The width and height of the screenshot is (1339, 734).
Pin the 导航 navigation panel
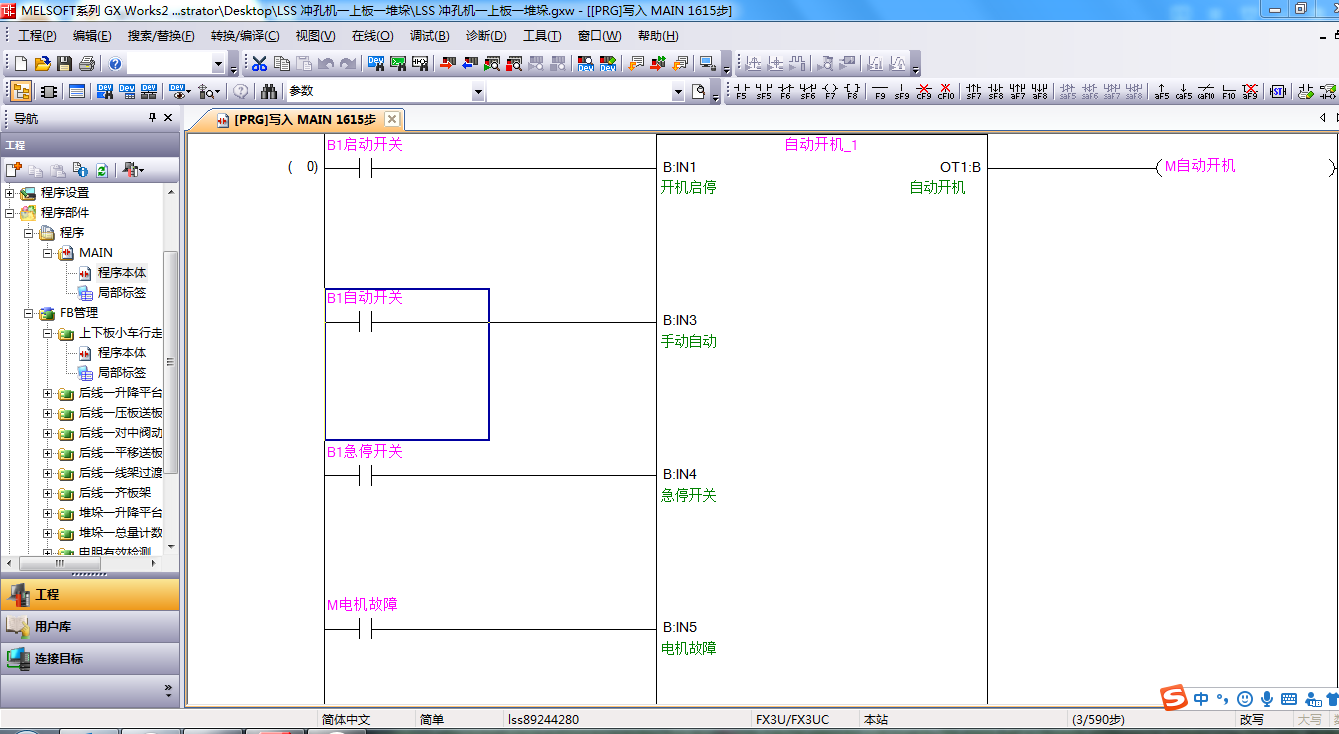(152, 118)
